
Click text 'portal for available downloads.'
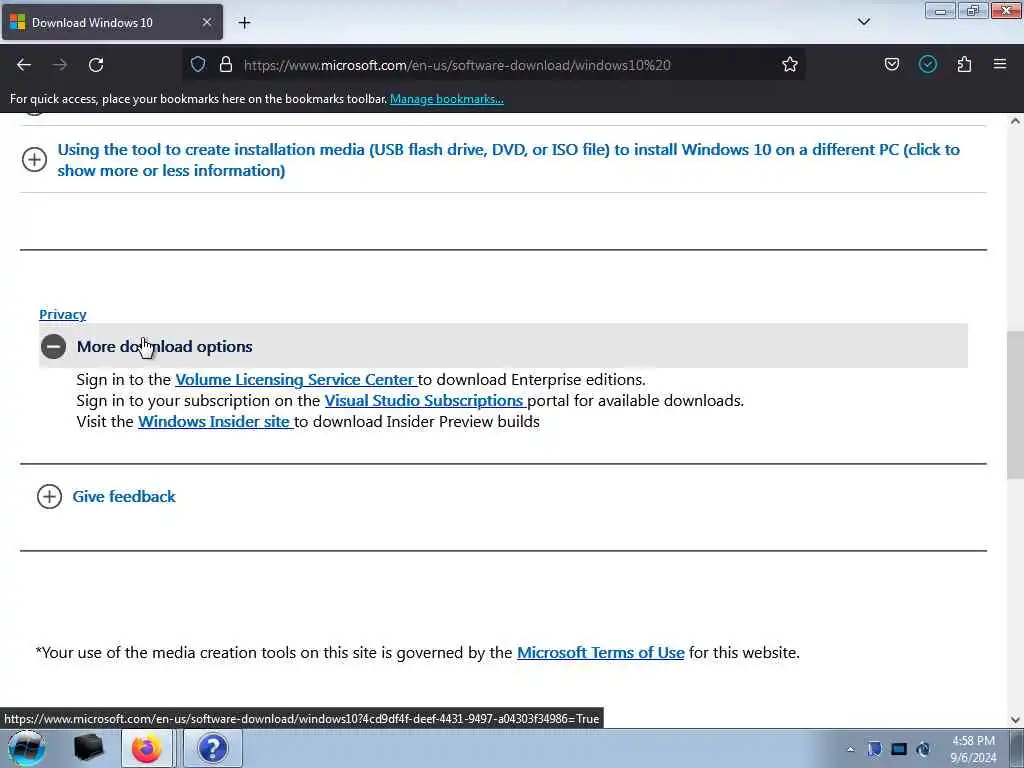635,400
